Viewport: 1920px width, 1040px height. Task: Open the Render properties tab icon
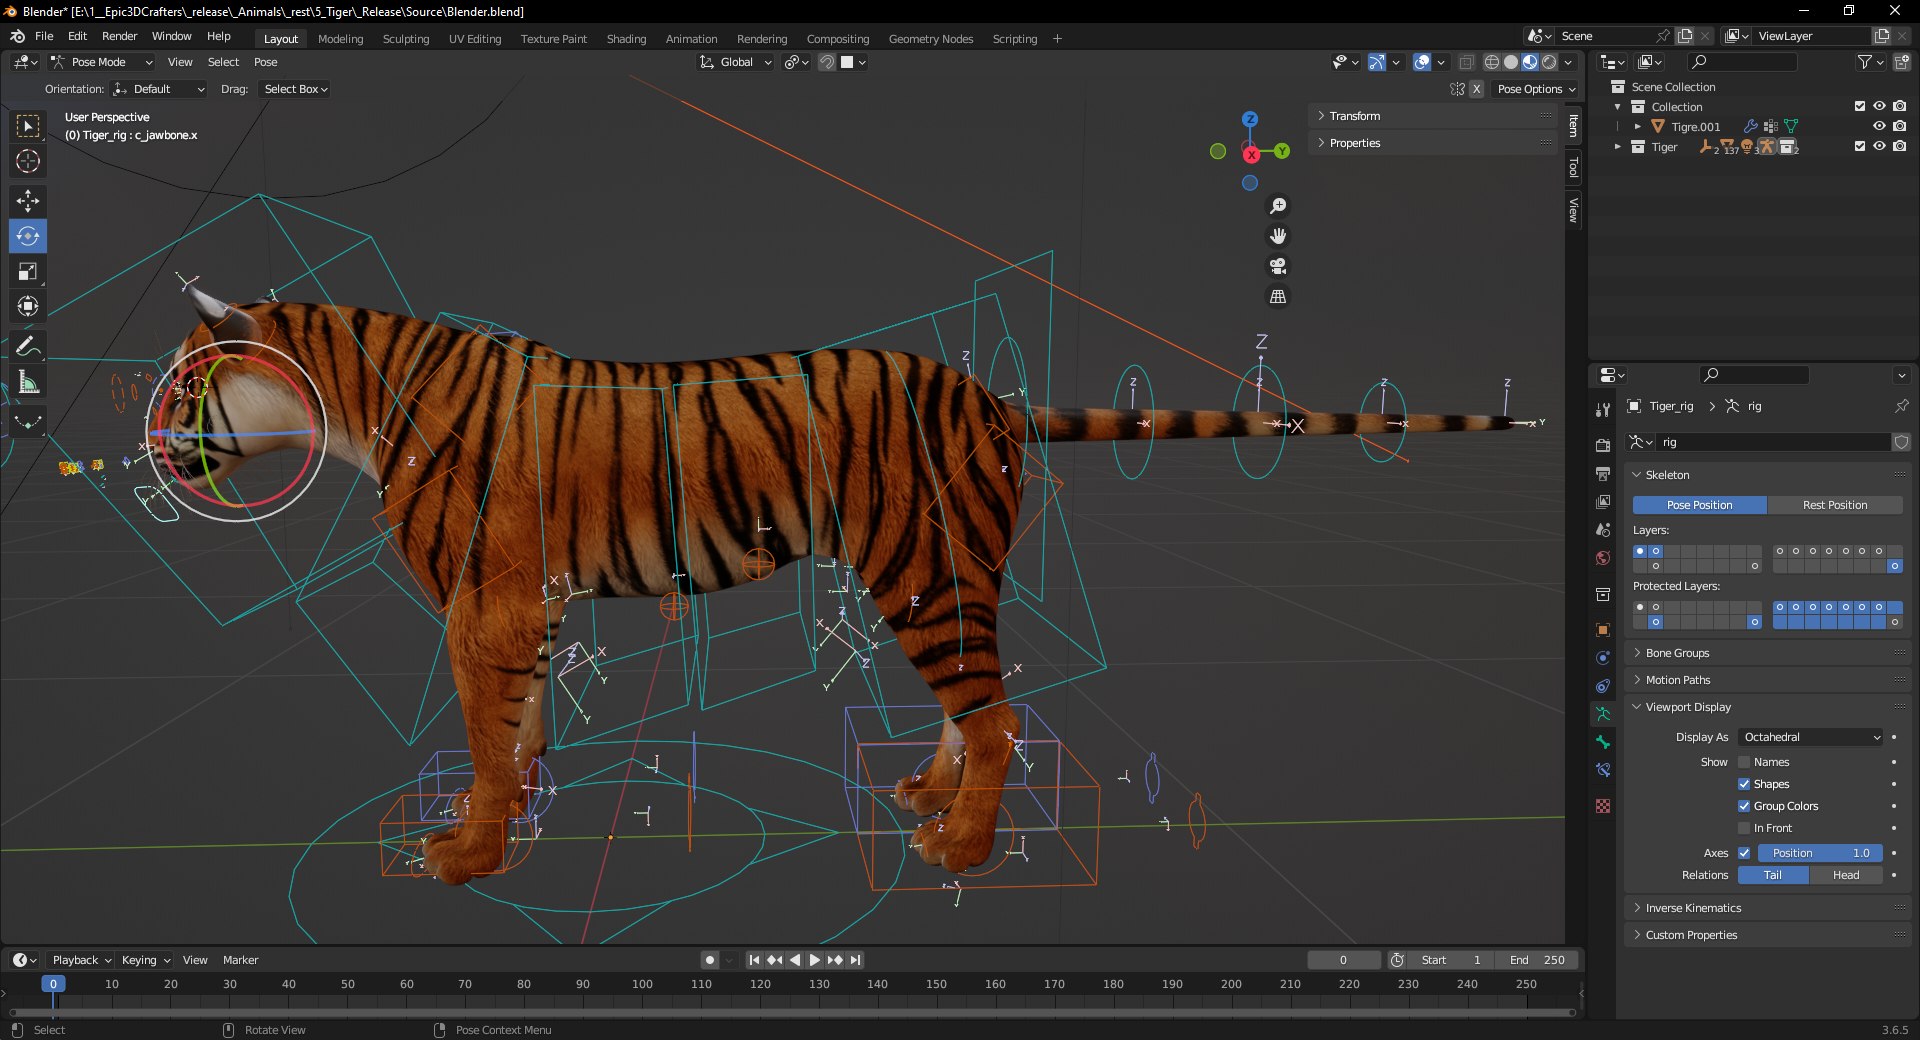click(1603, 445)
